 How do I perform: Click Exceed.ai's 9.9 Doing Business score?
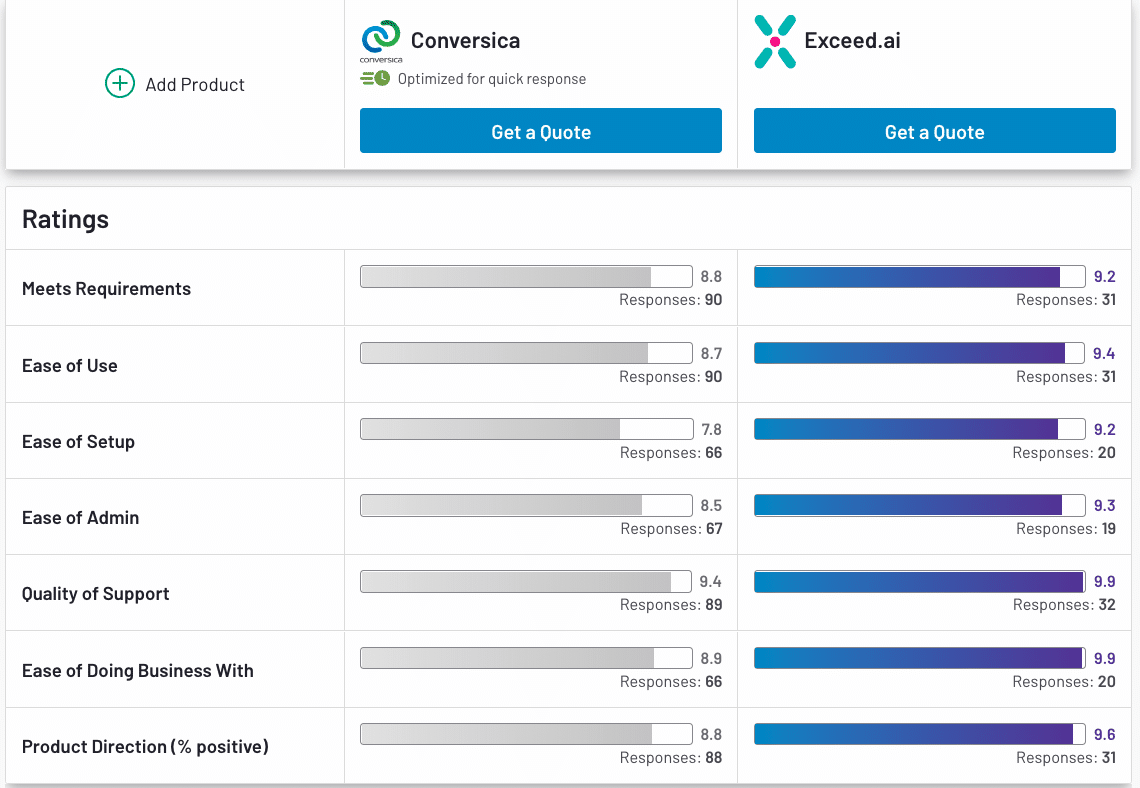[1104, 659]
